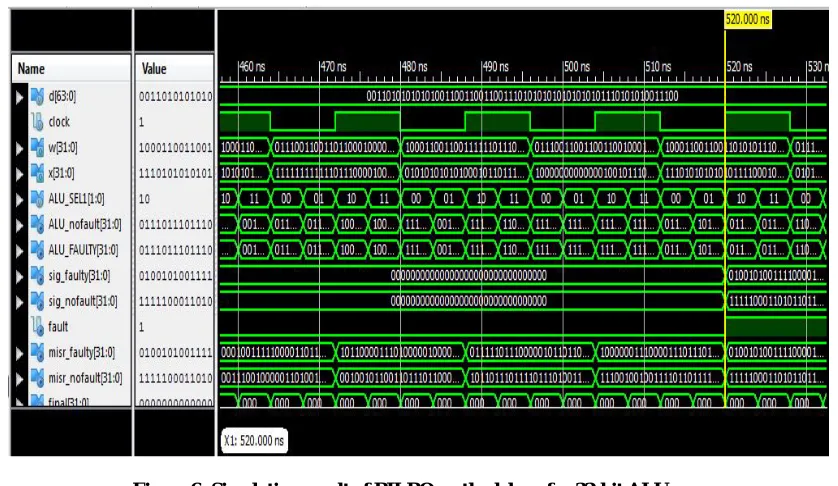The height and width of the screenshot is (486, 838).
Task: Expand the ALU_SEL1[1:0] bus
Action: [20, 200]
